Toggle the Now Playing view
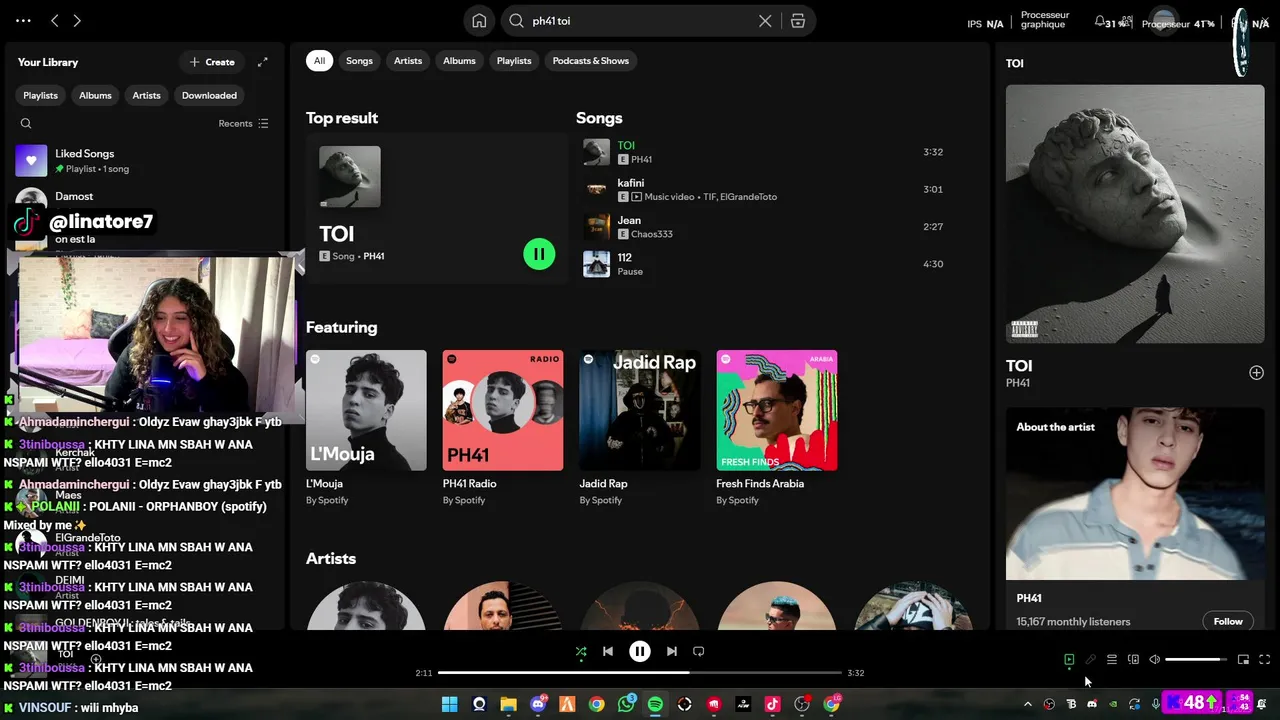Viewport: 1280px width, 720px height. [1069, 659]
